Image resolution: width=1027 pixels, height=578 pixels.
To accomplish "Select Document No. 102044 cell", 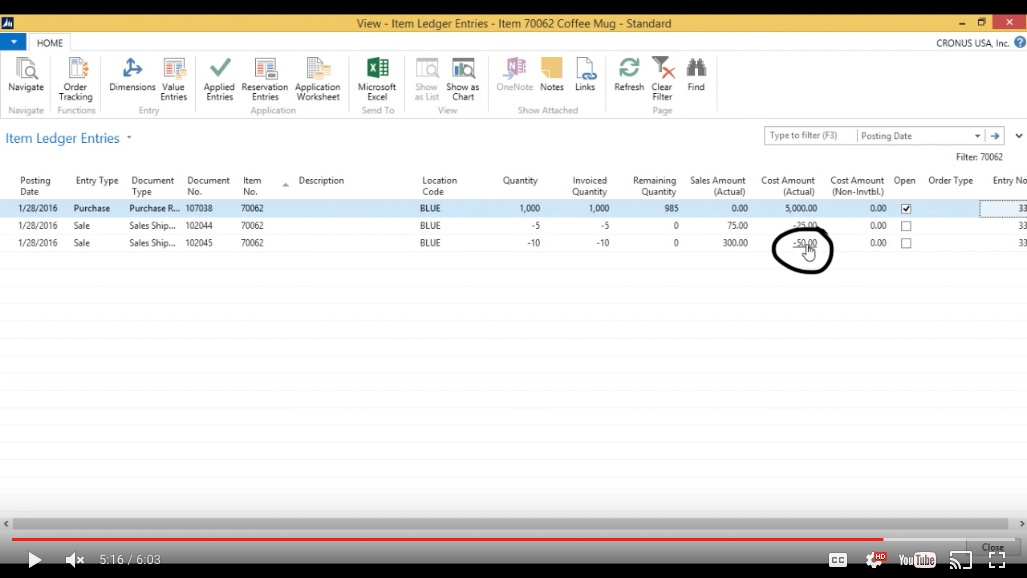I will tap(199, 225).
